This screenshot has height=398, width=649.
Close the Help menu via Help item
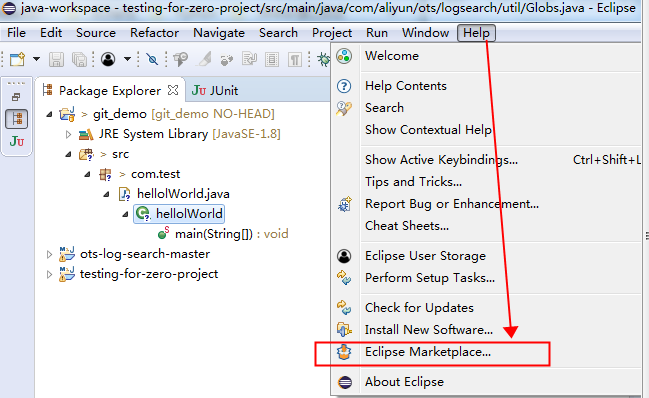[476, 33]
